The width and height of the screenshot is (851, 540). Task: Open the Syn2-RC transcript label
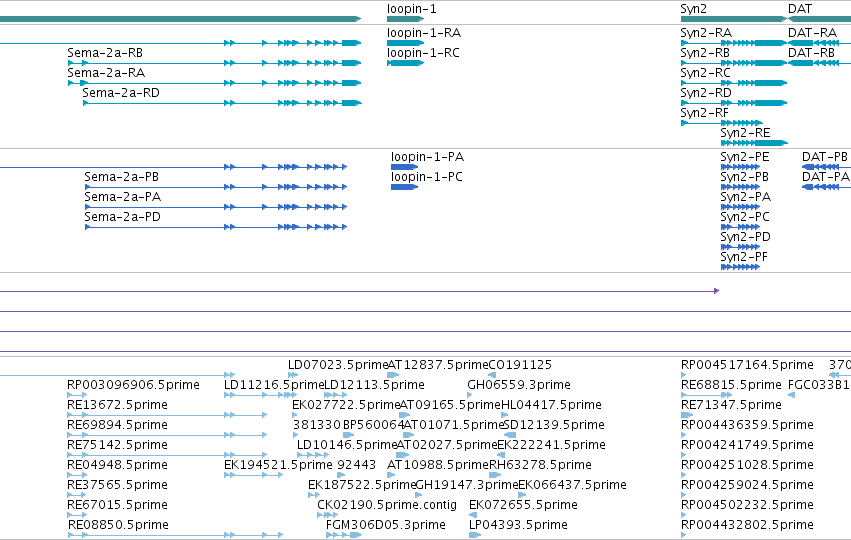click(706, 73)
